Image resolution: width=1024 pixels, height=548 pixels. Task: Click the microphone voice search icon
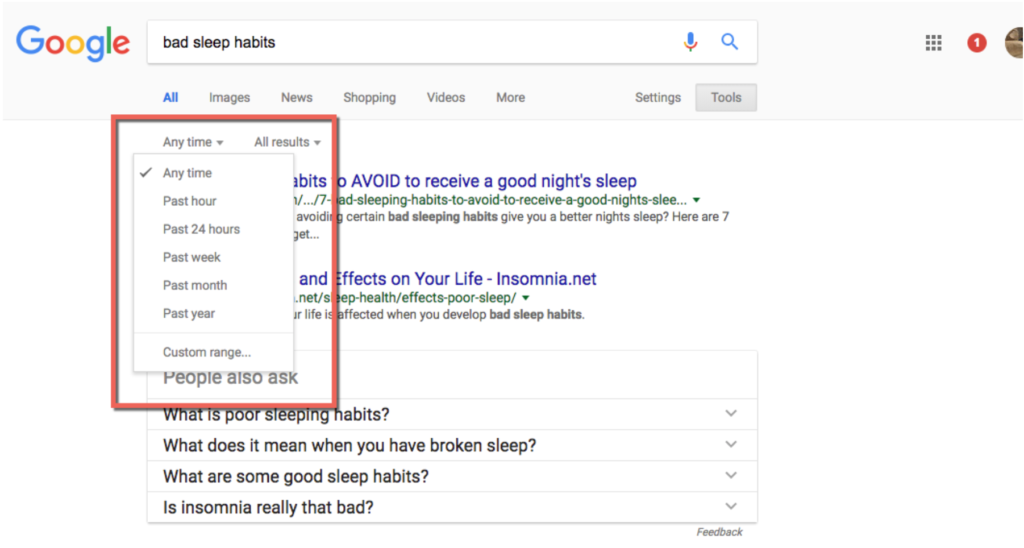click(690, 42)
